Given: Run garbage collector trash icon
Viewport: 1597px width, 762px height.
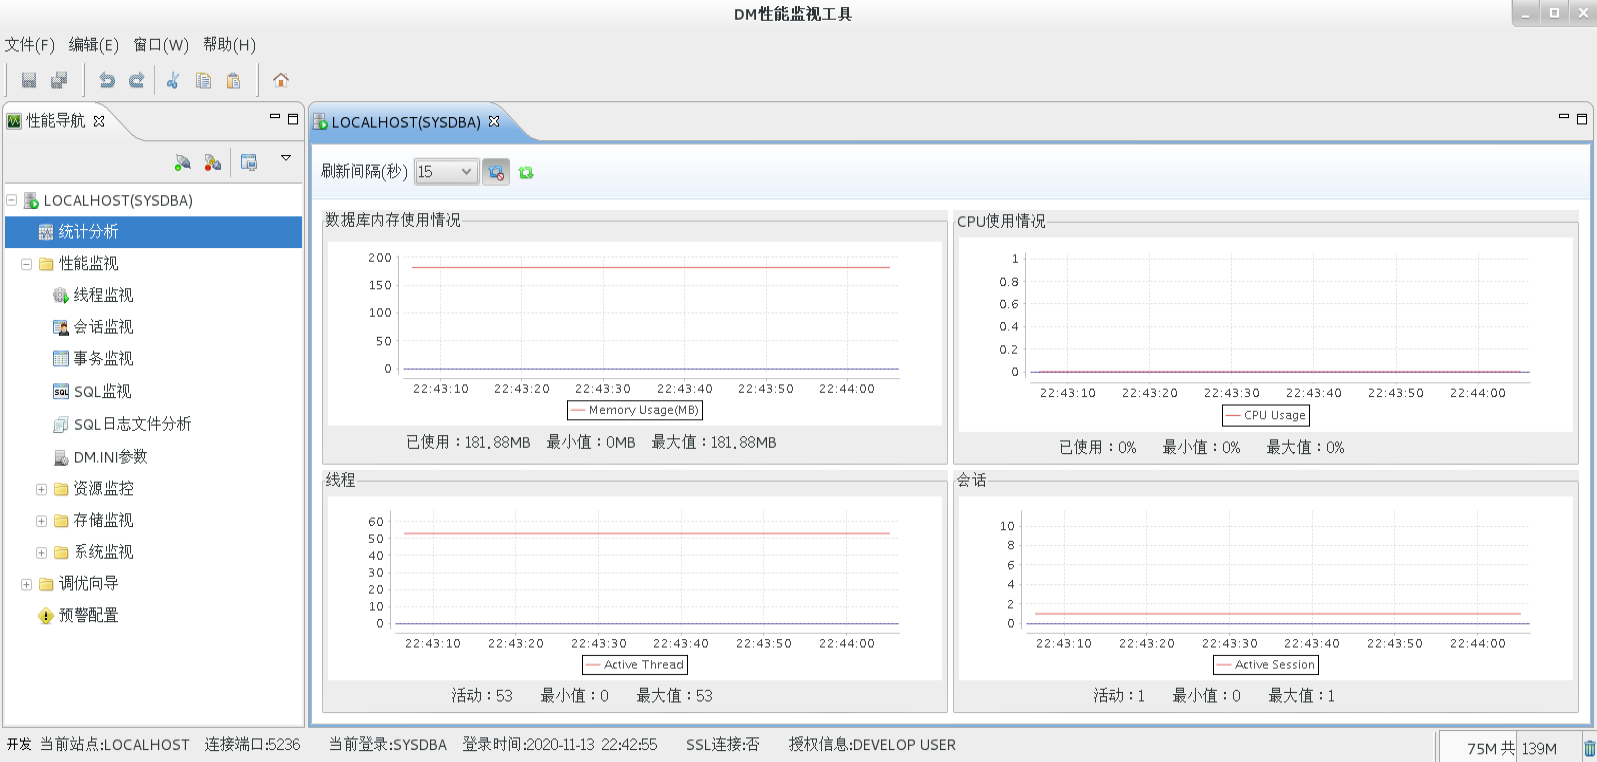Looking at the screenshot, I should [1589, 748].
